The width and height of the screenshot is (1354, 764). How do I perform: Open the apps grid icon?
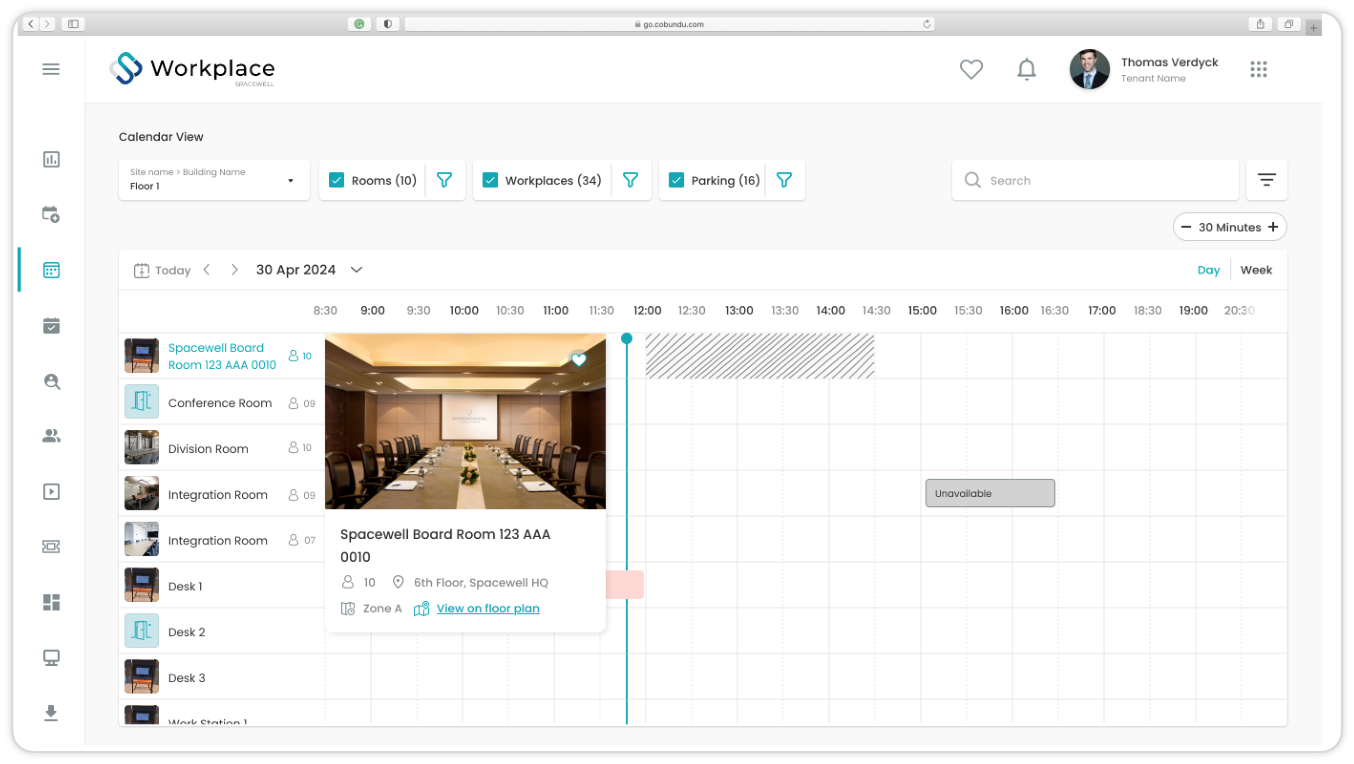point(1259,69)
